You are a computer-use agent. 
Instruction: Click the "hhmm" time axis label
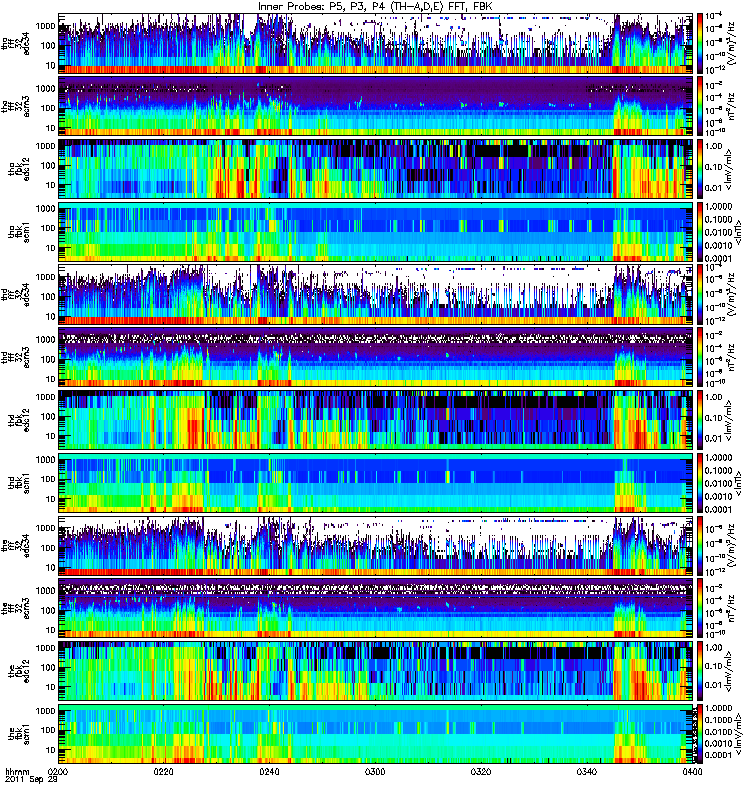pyautogui.click(x=17, y=771)
